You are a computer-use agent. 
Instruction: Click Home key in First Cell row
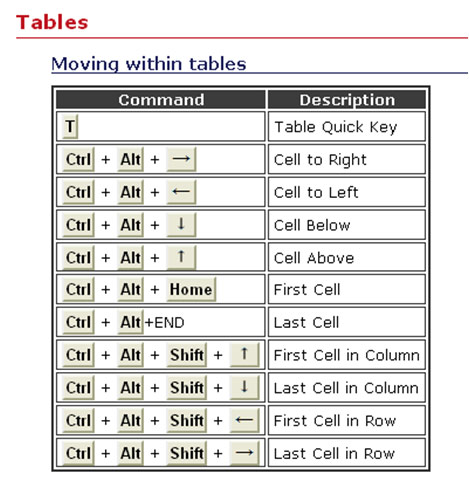coord(191,289)
